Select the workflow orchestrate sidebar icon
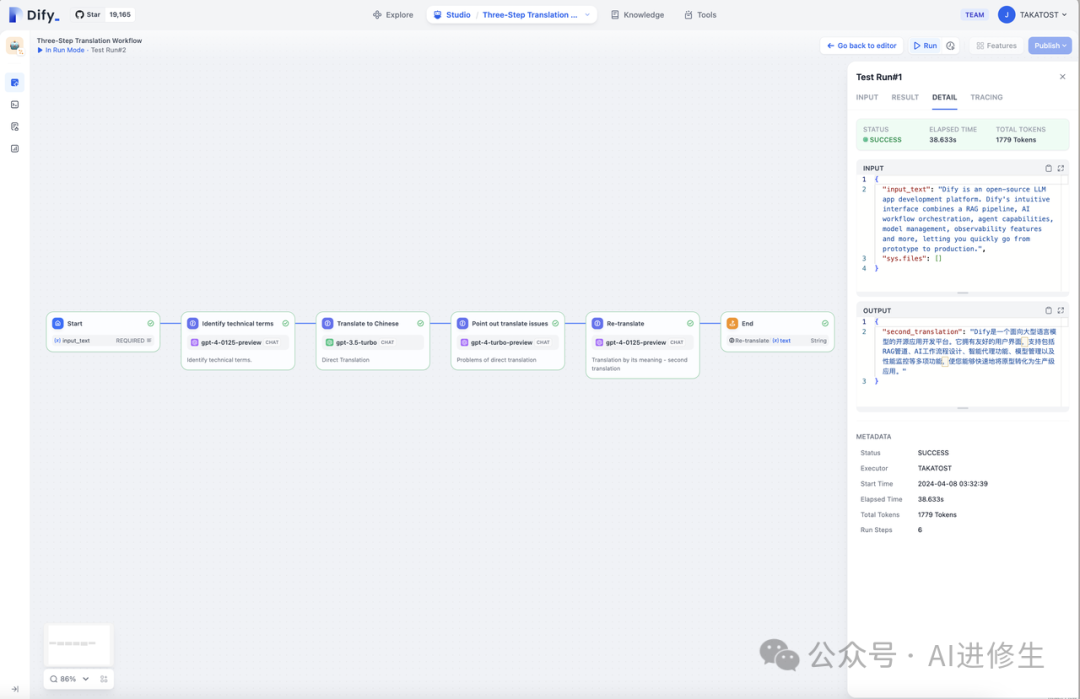 point(14,83)
